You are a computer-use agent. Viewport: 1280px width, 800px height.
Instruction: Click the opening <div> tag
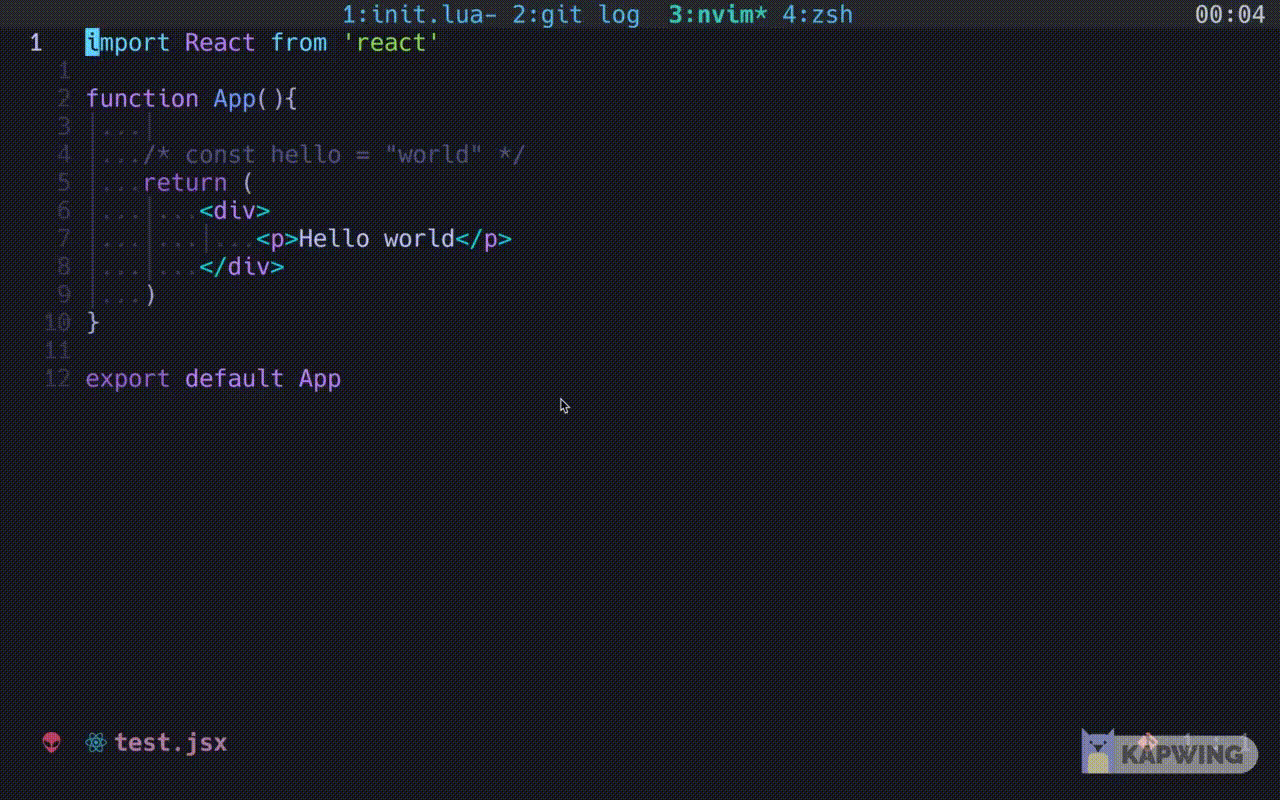point(235,211)
